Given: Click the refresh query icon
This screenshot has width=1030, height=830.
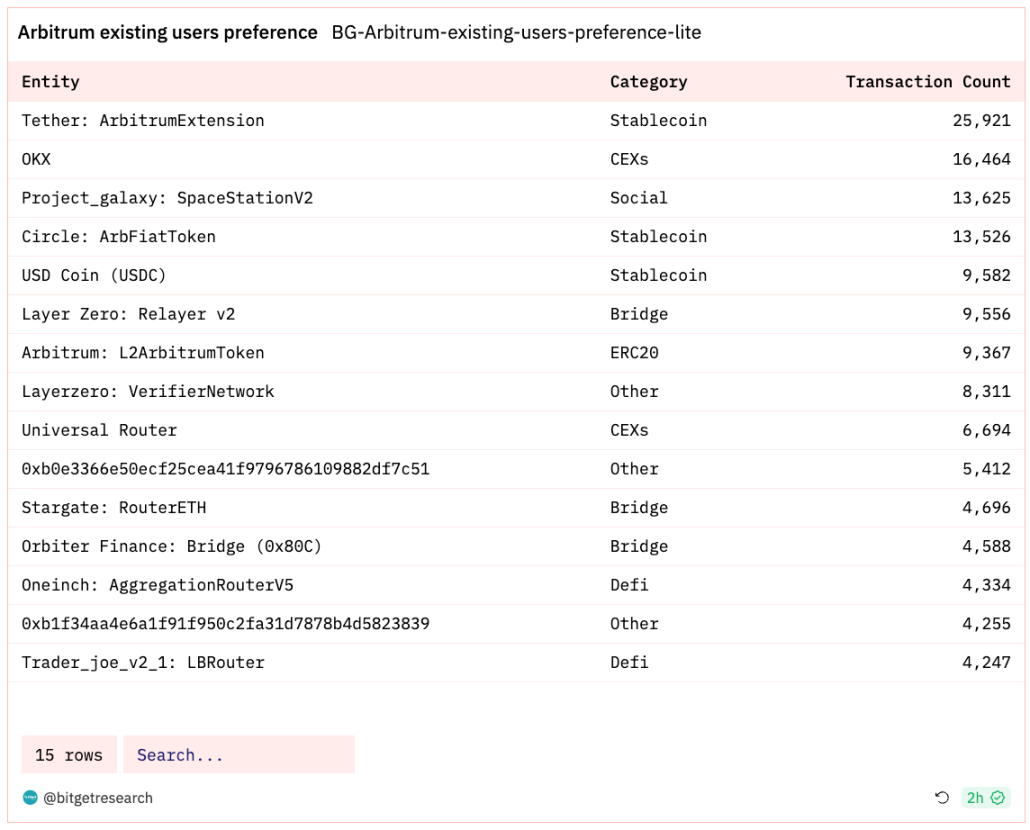Looking at the screenshot, I should pos(941,797).
